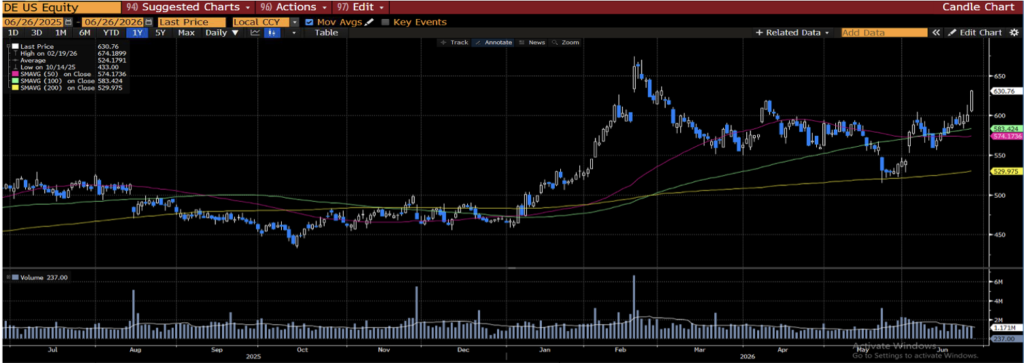Open the end date calendar picker
Screen dimensions: 1024x363
click(148, 22)
